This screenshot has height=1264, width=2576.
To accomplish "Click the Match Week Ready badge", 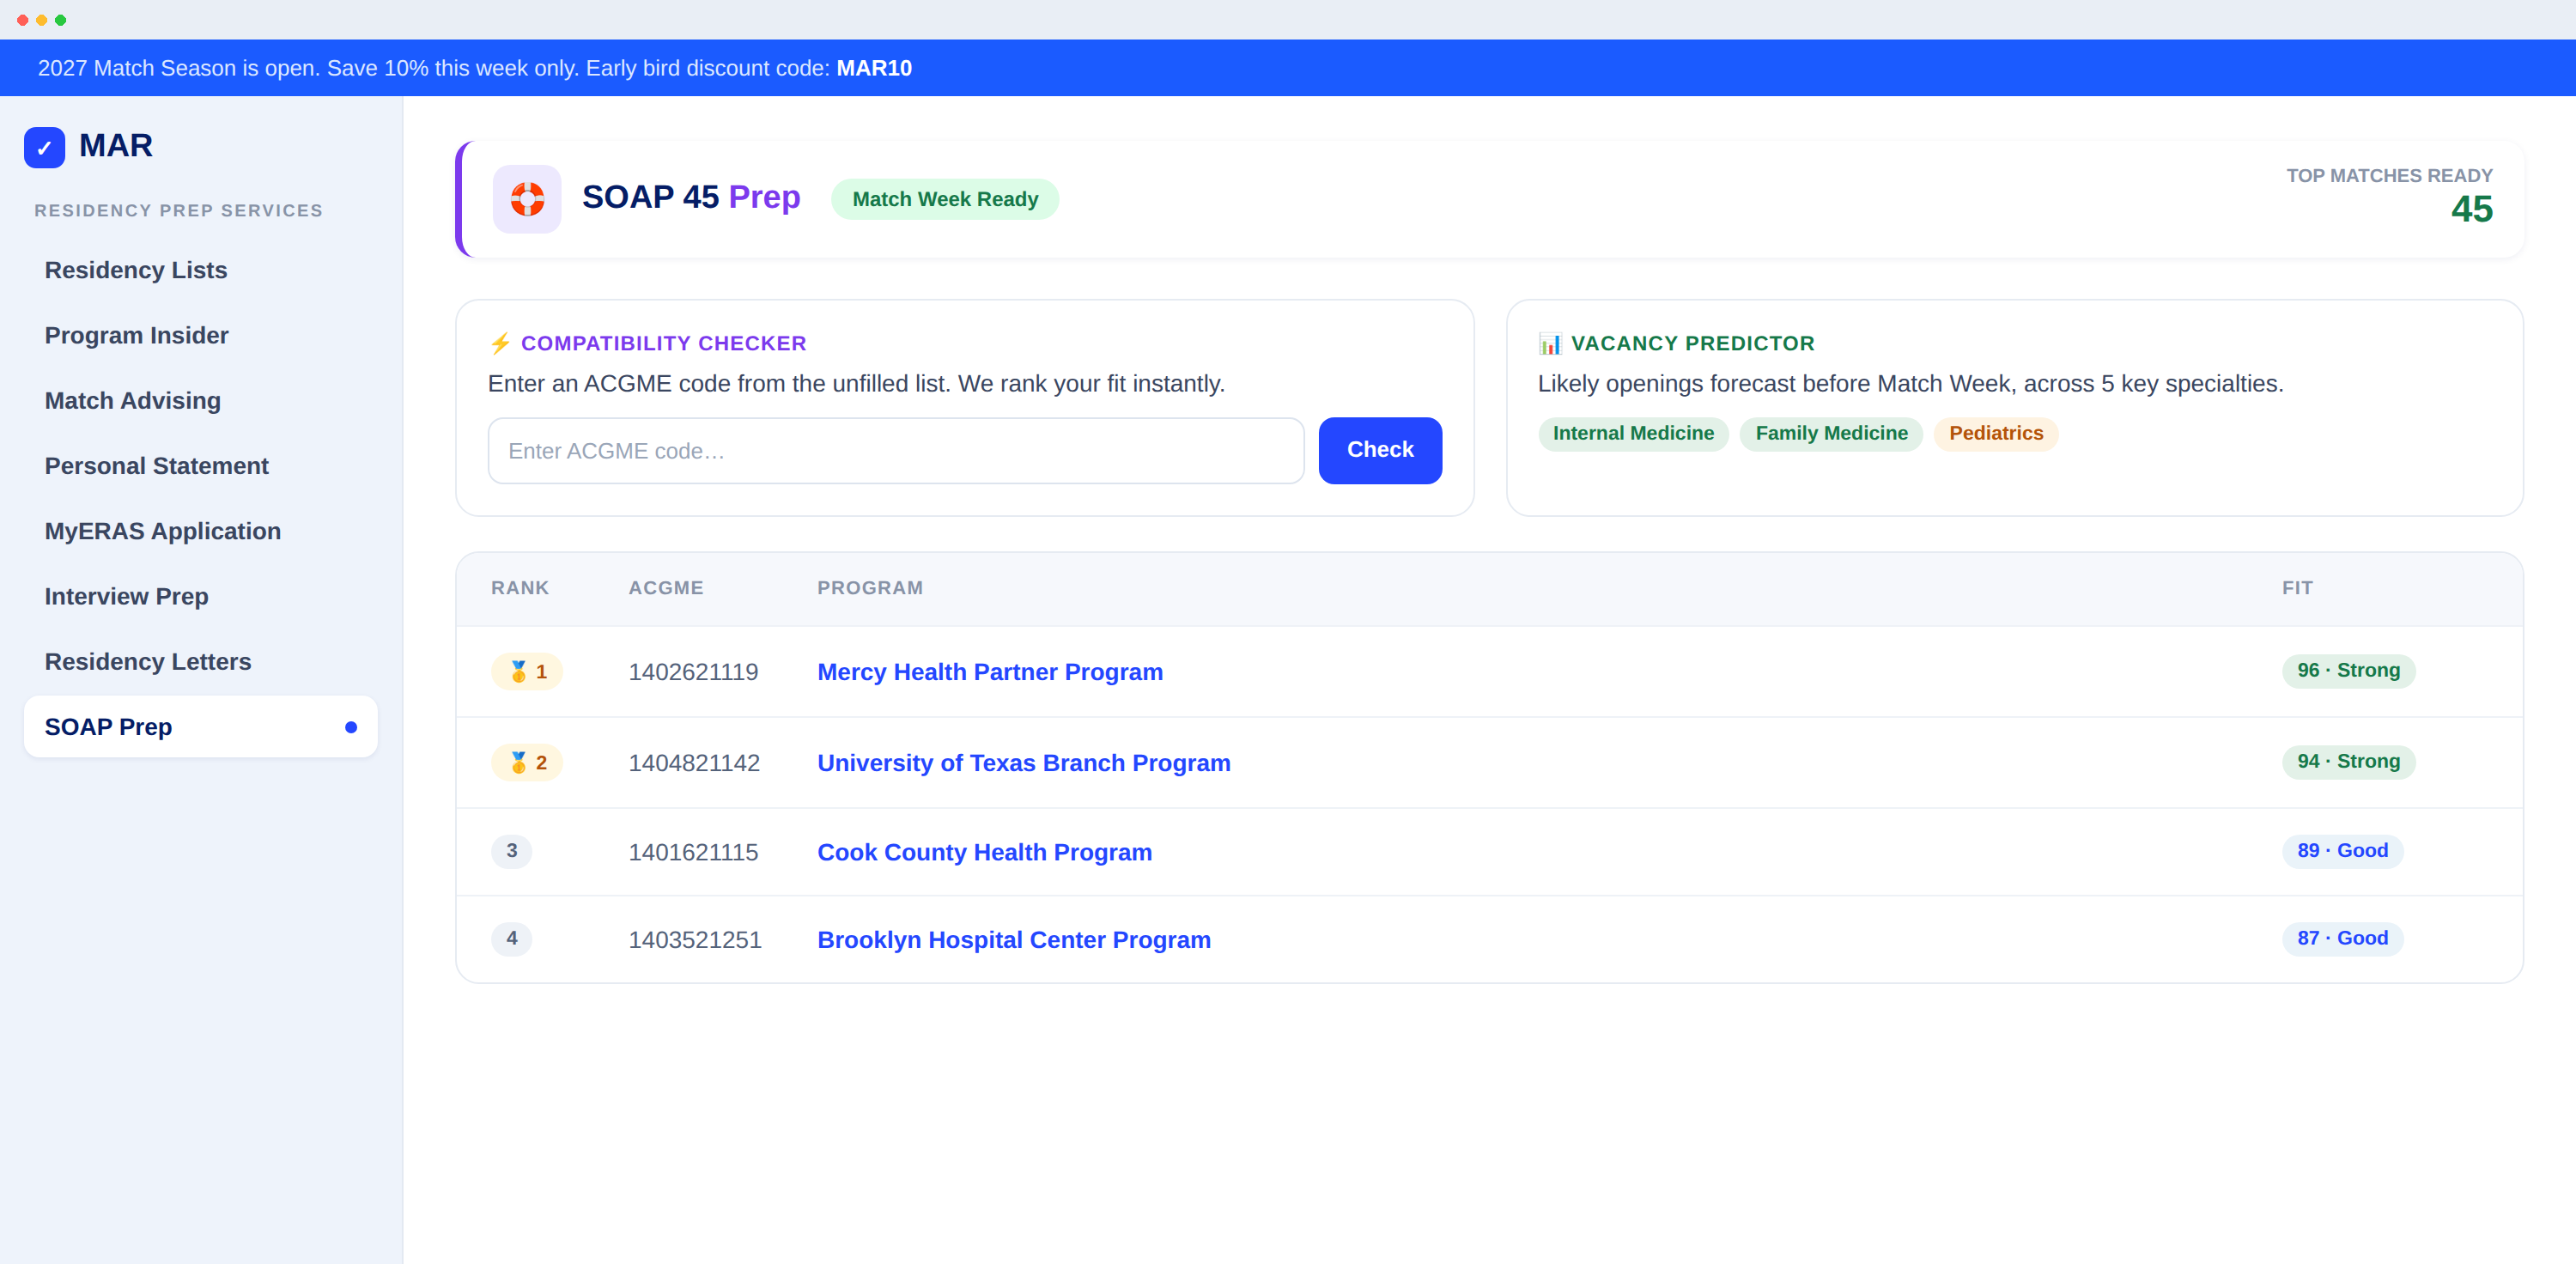I will (x=945, y=199).
